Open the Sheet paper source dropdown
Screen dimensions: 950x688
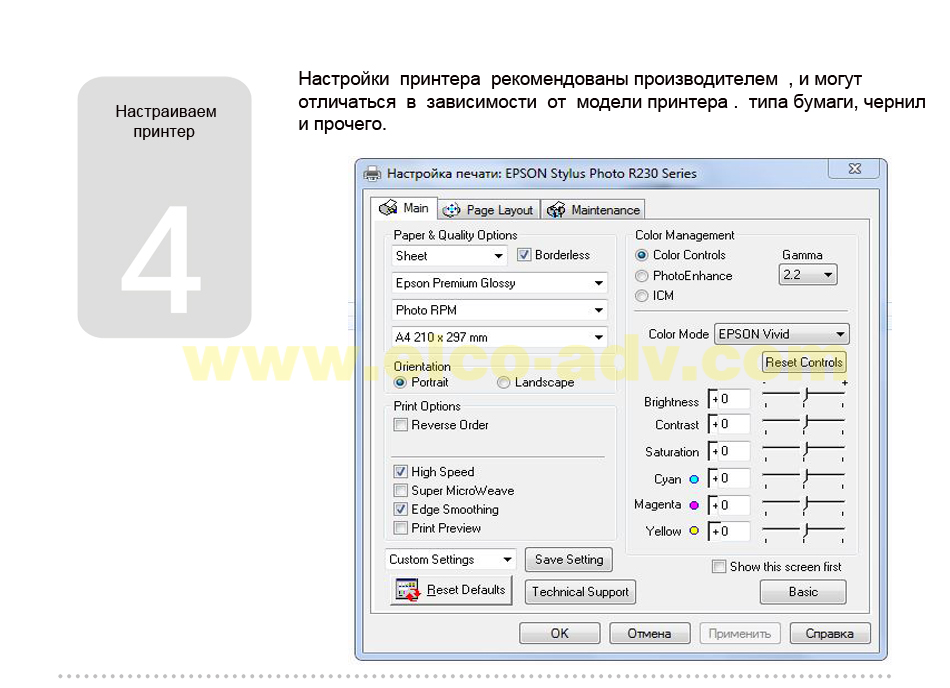449,256
